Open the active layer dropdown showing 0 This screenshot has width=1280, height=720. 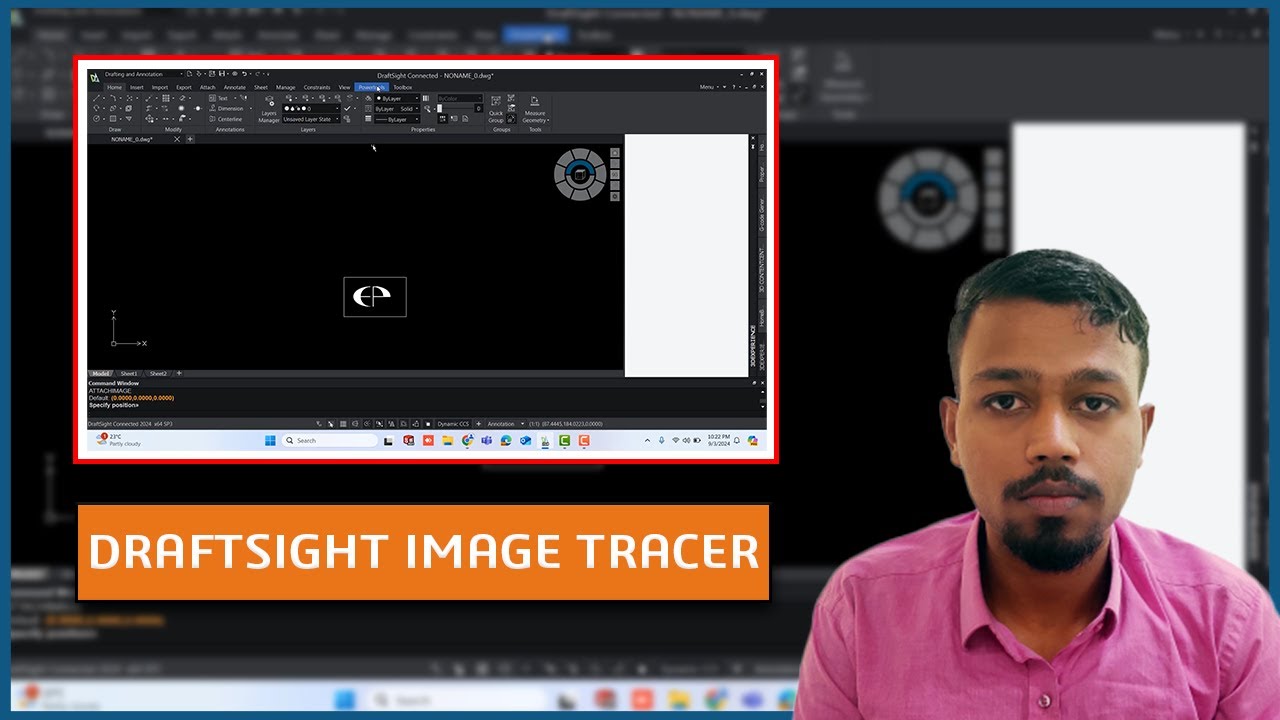311,109
